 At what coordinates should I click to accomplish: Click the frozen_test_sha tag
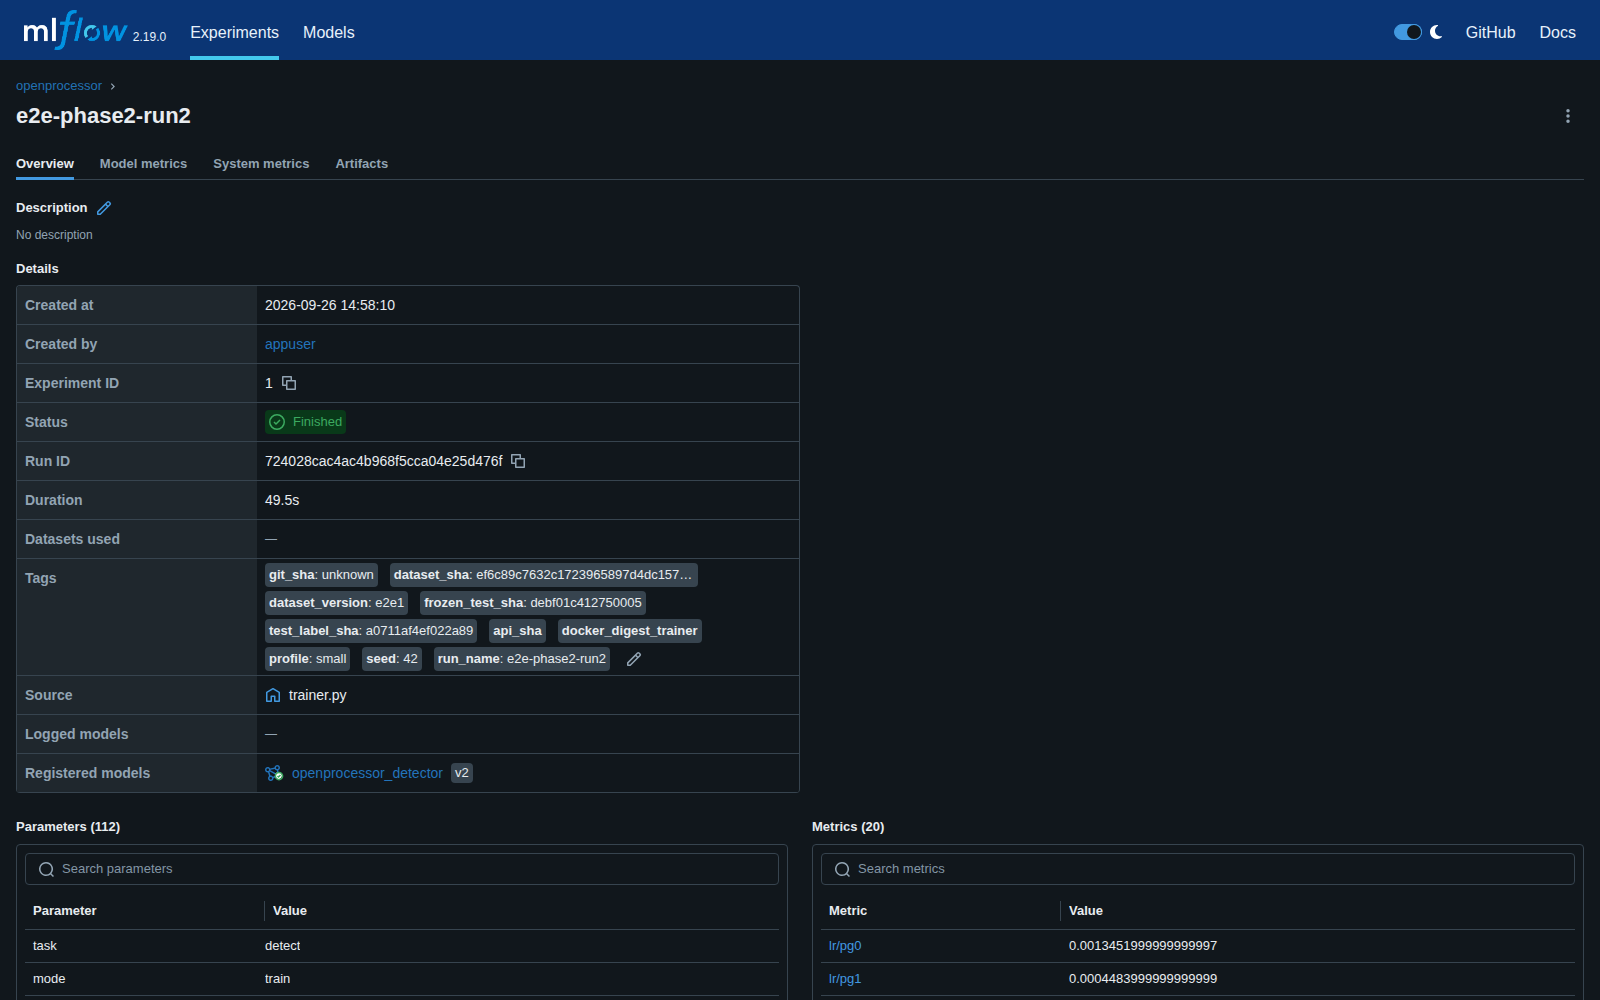pyautogui.click(x=533, y=603)
